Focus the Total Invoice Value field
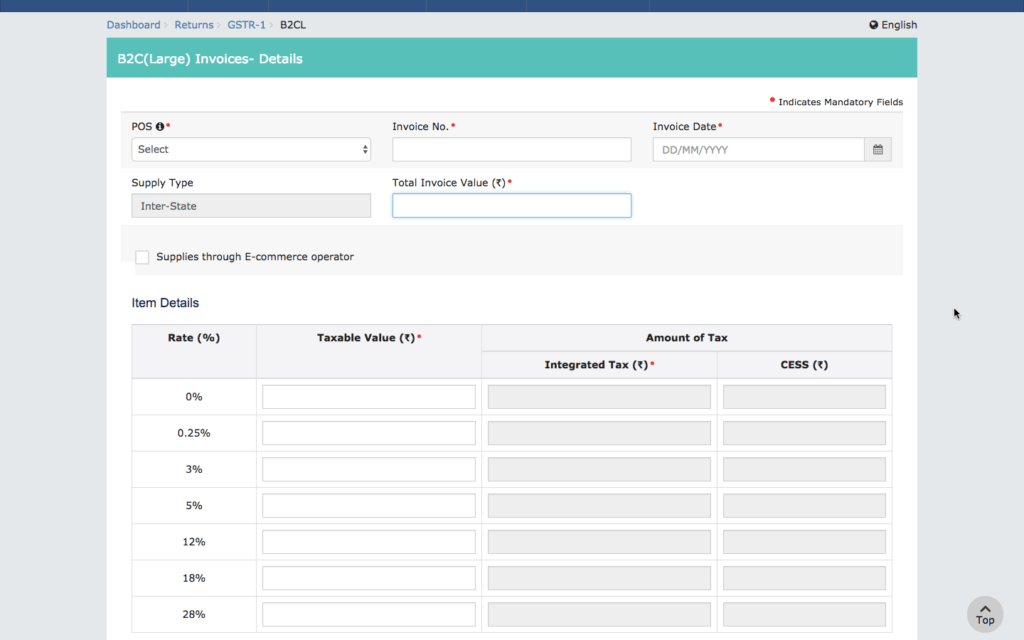 (x=511, y=205)
